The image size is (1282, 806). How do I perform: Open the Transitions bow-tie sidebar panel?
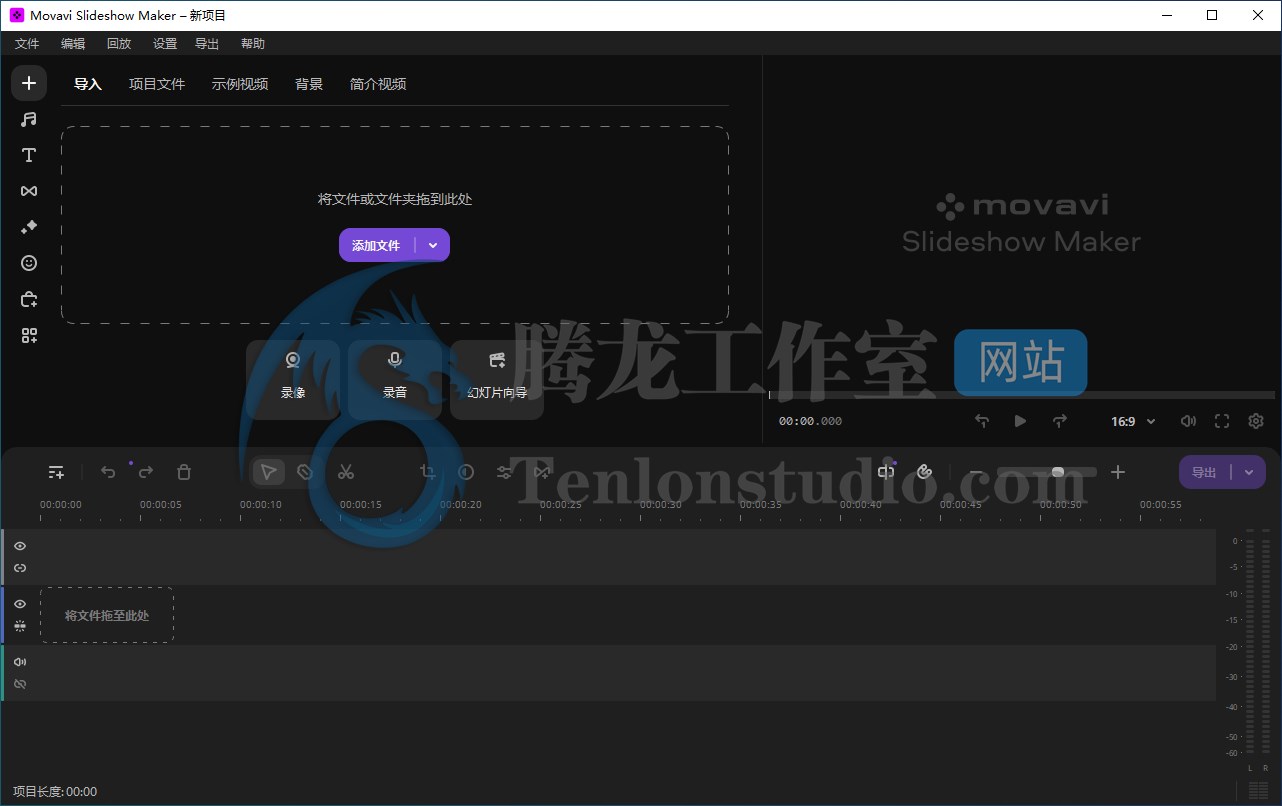pos(29,191)
